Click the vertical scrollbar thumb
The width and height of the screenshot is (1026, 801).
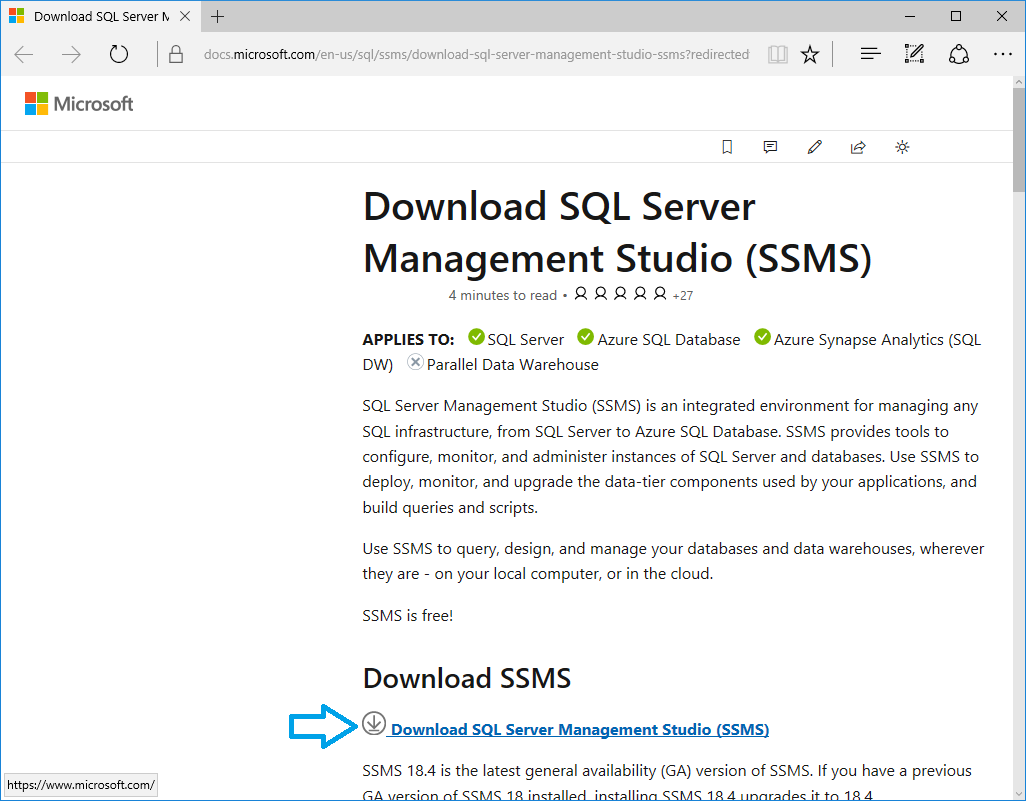1018,140
